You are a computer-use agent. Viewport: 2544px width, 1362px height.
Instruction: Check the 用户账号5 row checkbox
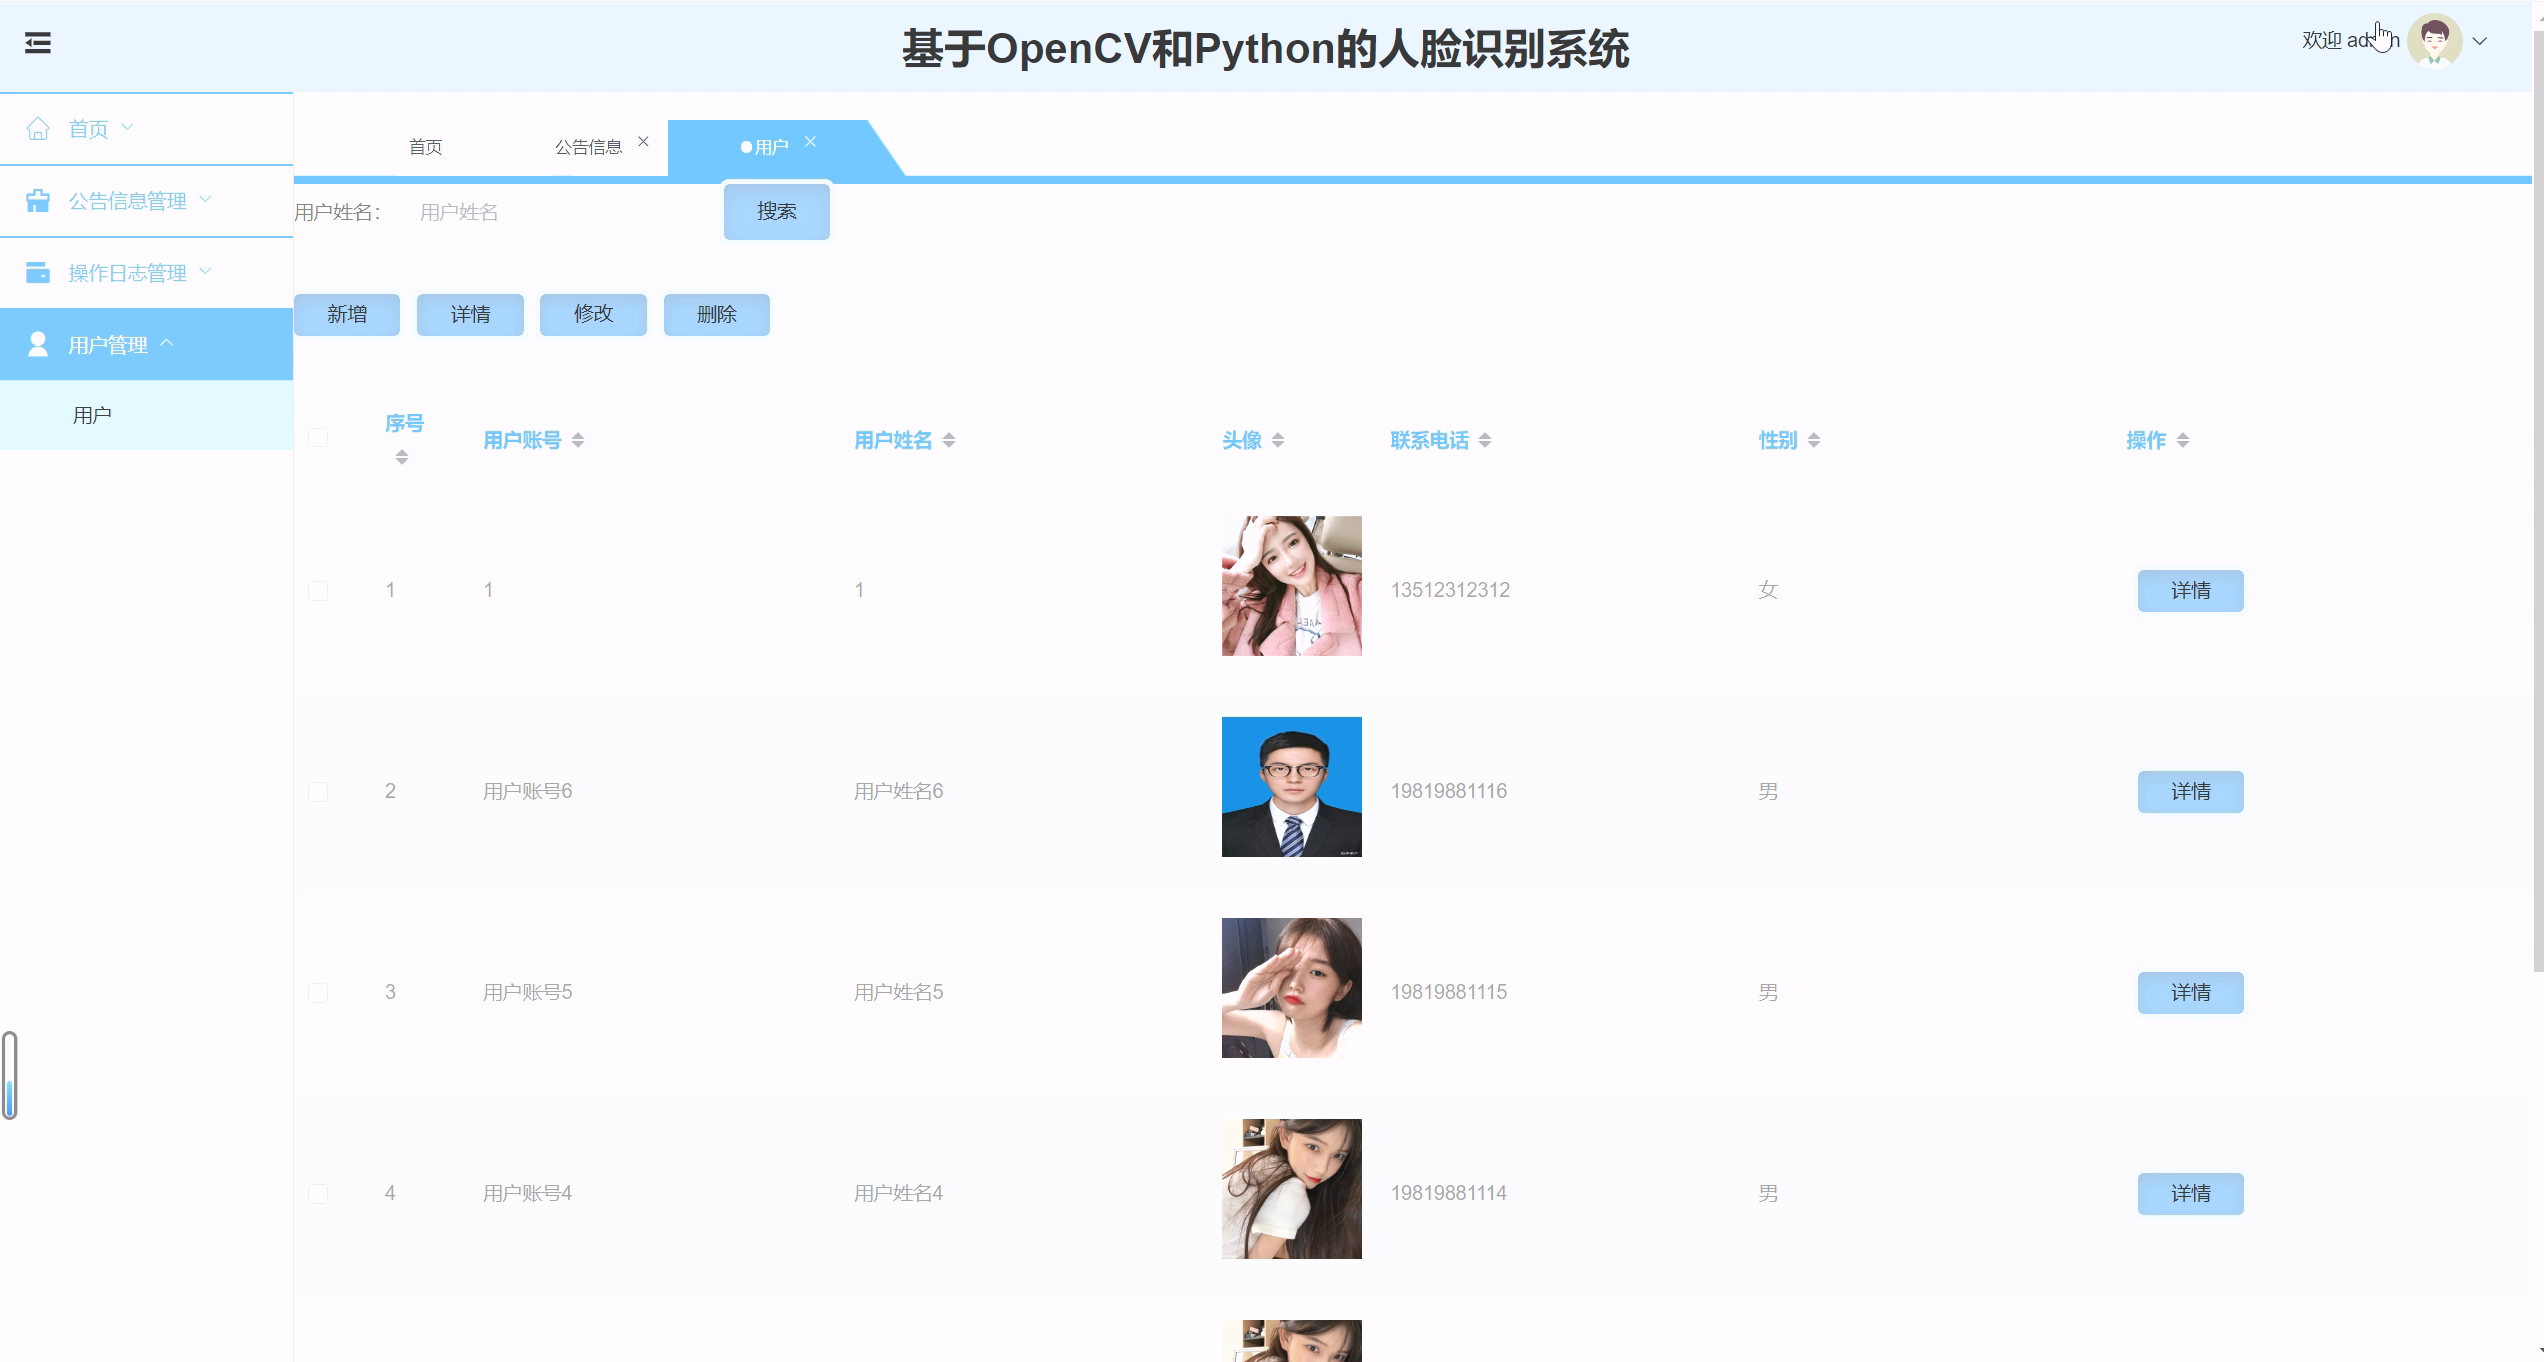tap(318, 993)
